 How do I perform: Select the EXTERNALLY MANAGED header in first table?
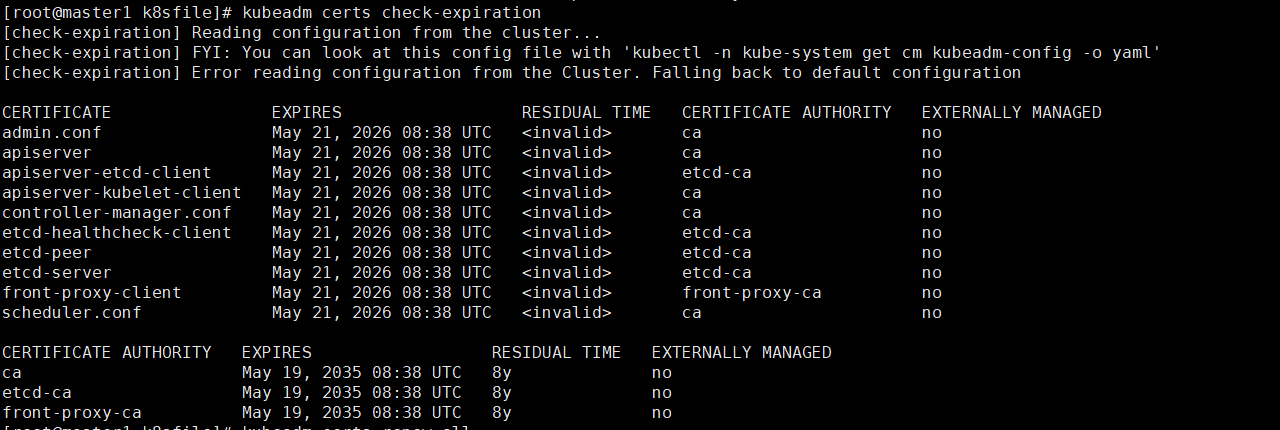click(x=1012, y=112)
